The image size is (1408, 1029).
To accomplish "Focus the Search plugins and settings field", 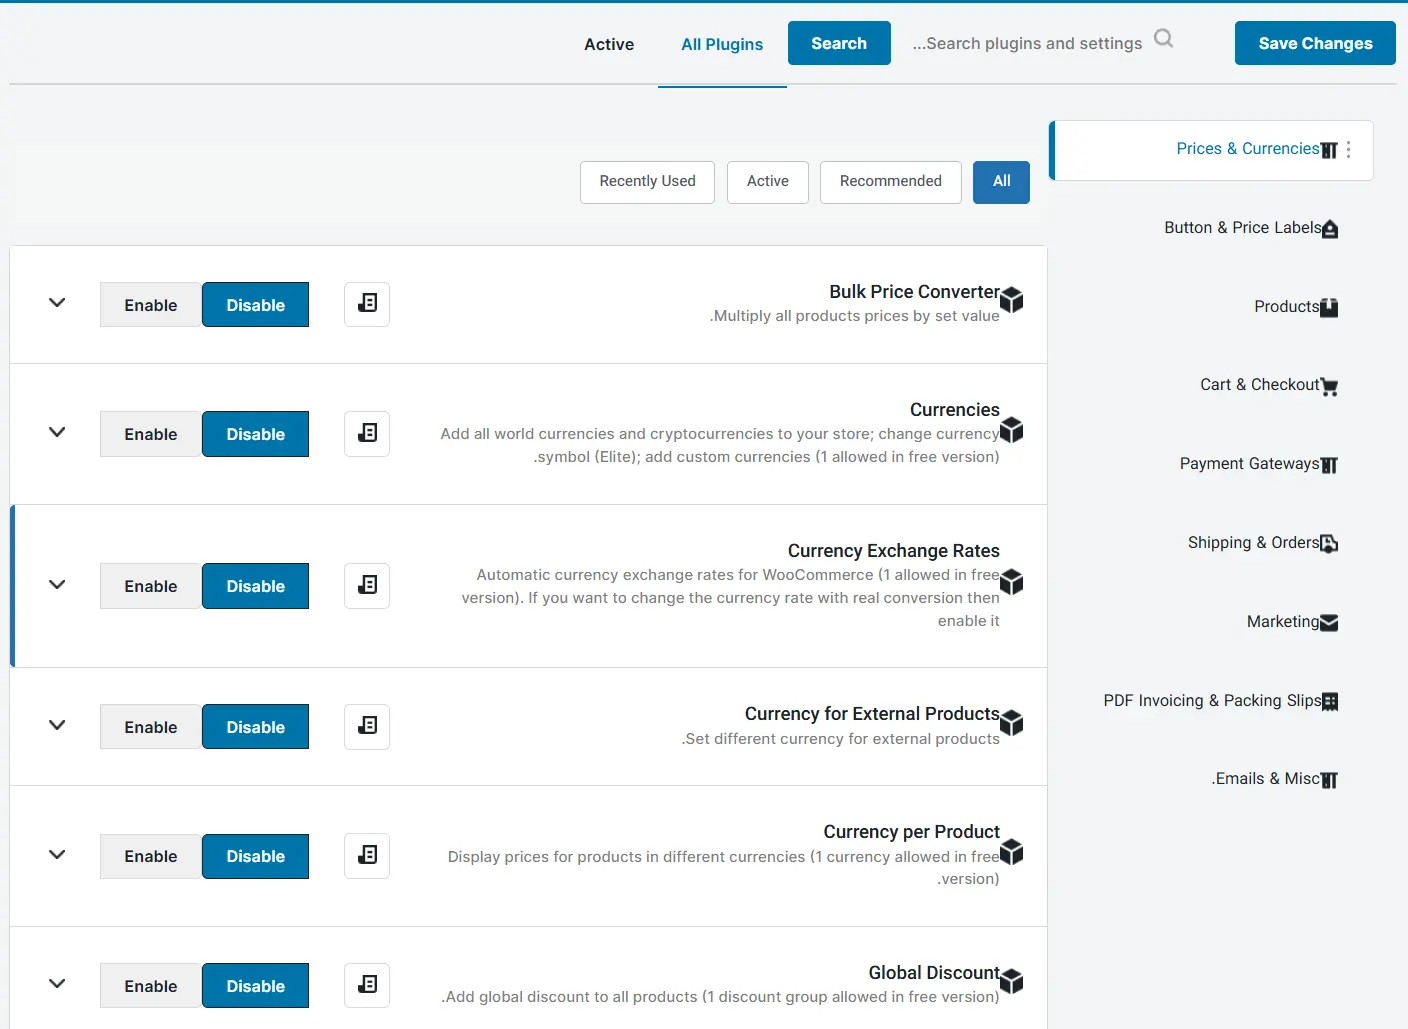I will pyautogui.click(x=1027, y=43).
